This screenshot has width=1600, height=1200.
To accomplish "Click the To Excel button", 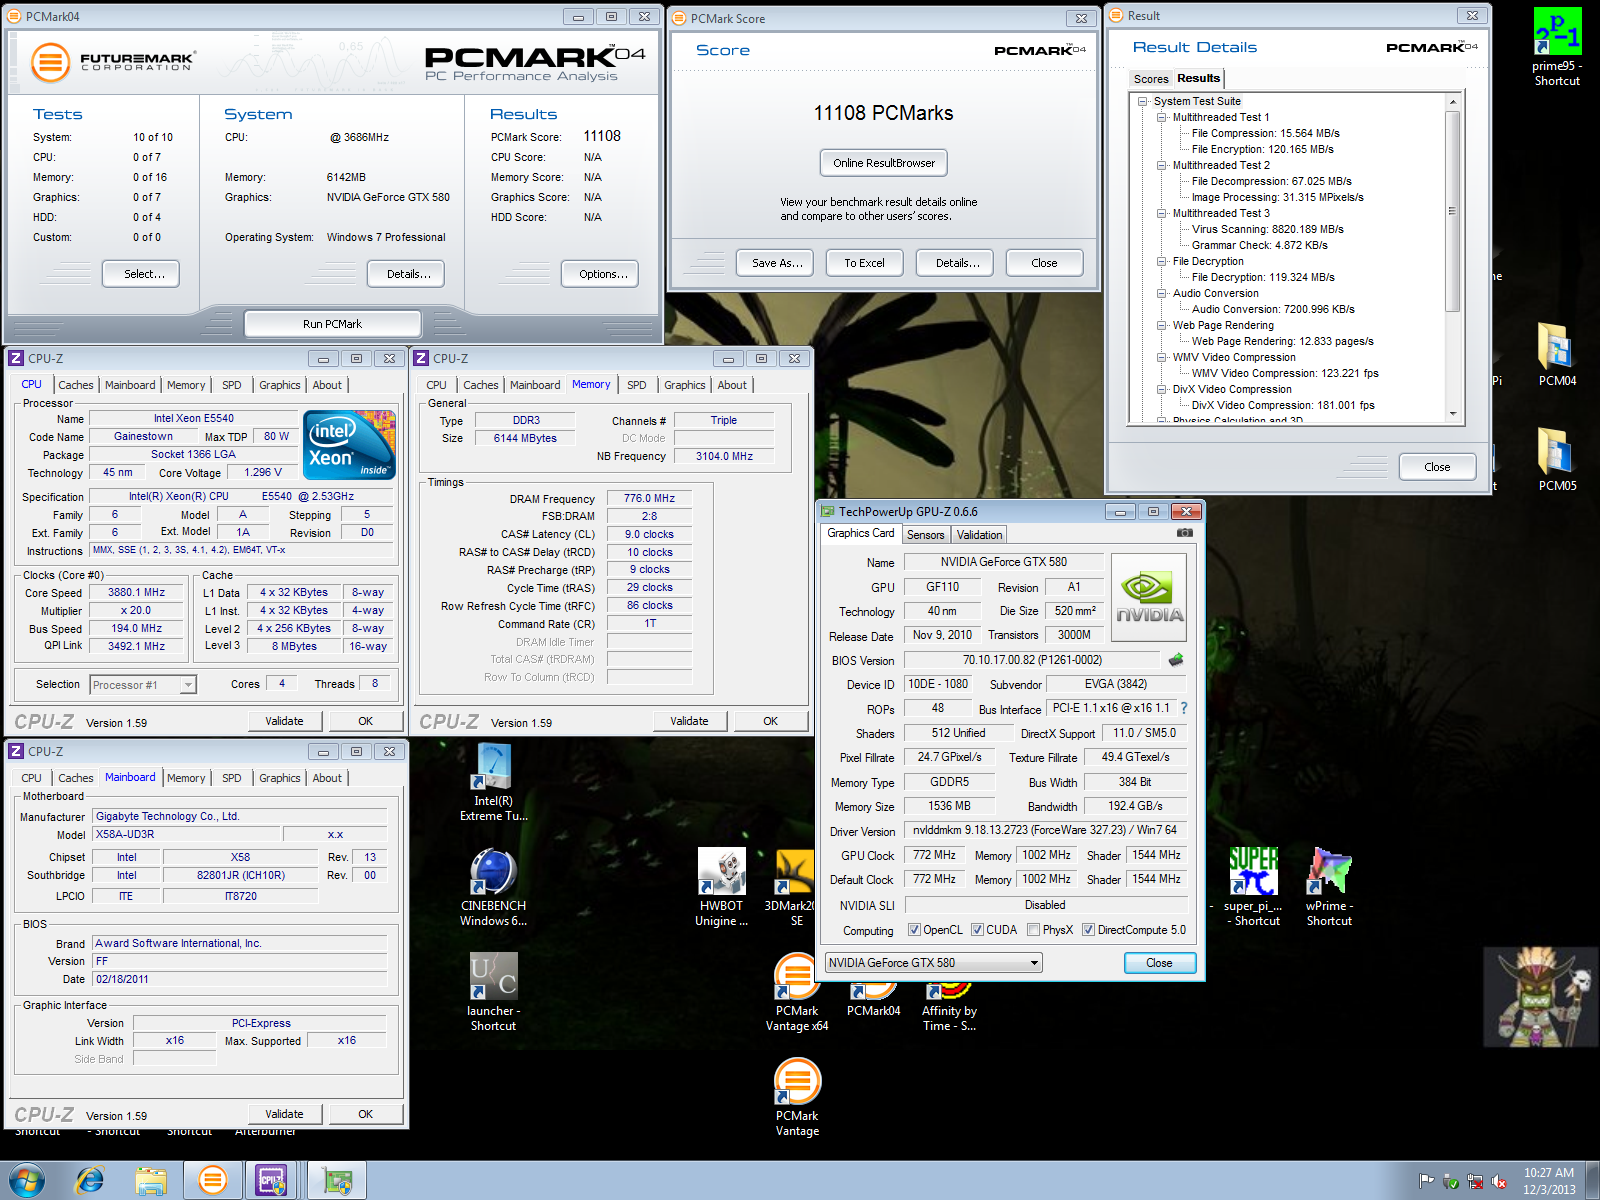I will [864, 263].
